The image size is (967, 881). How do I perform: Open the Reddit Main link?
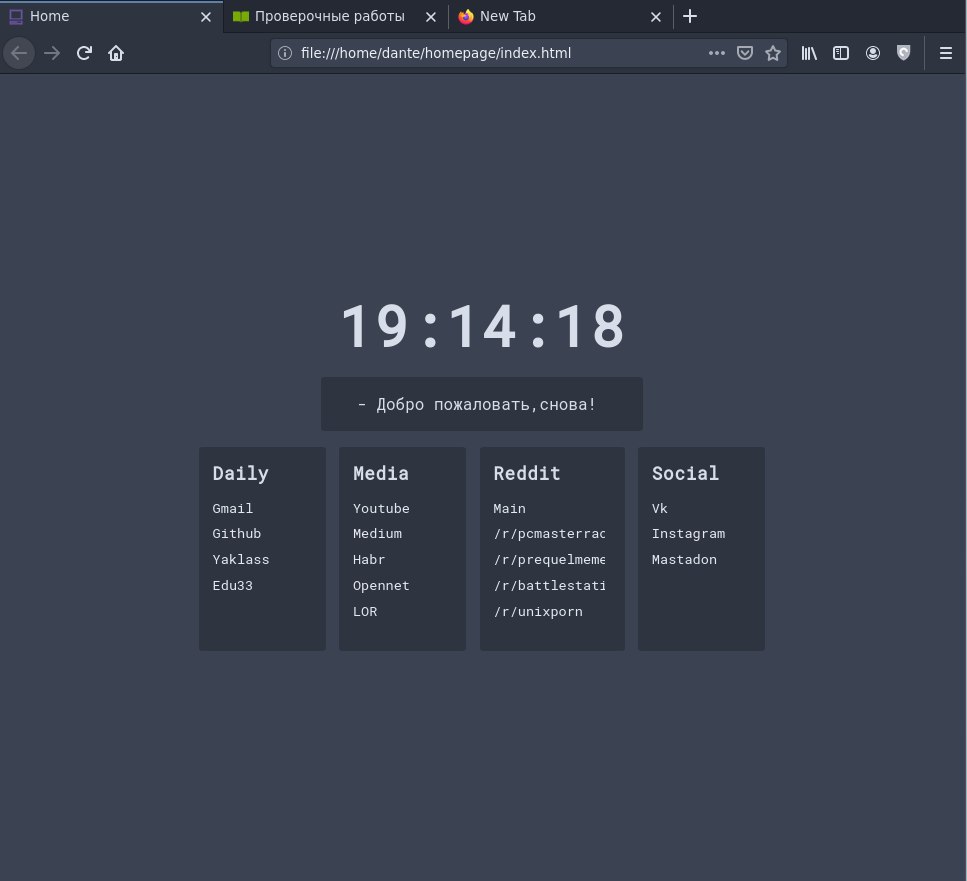click(509, 509)
